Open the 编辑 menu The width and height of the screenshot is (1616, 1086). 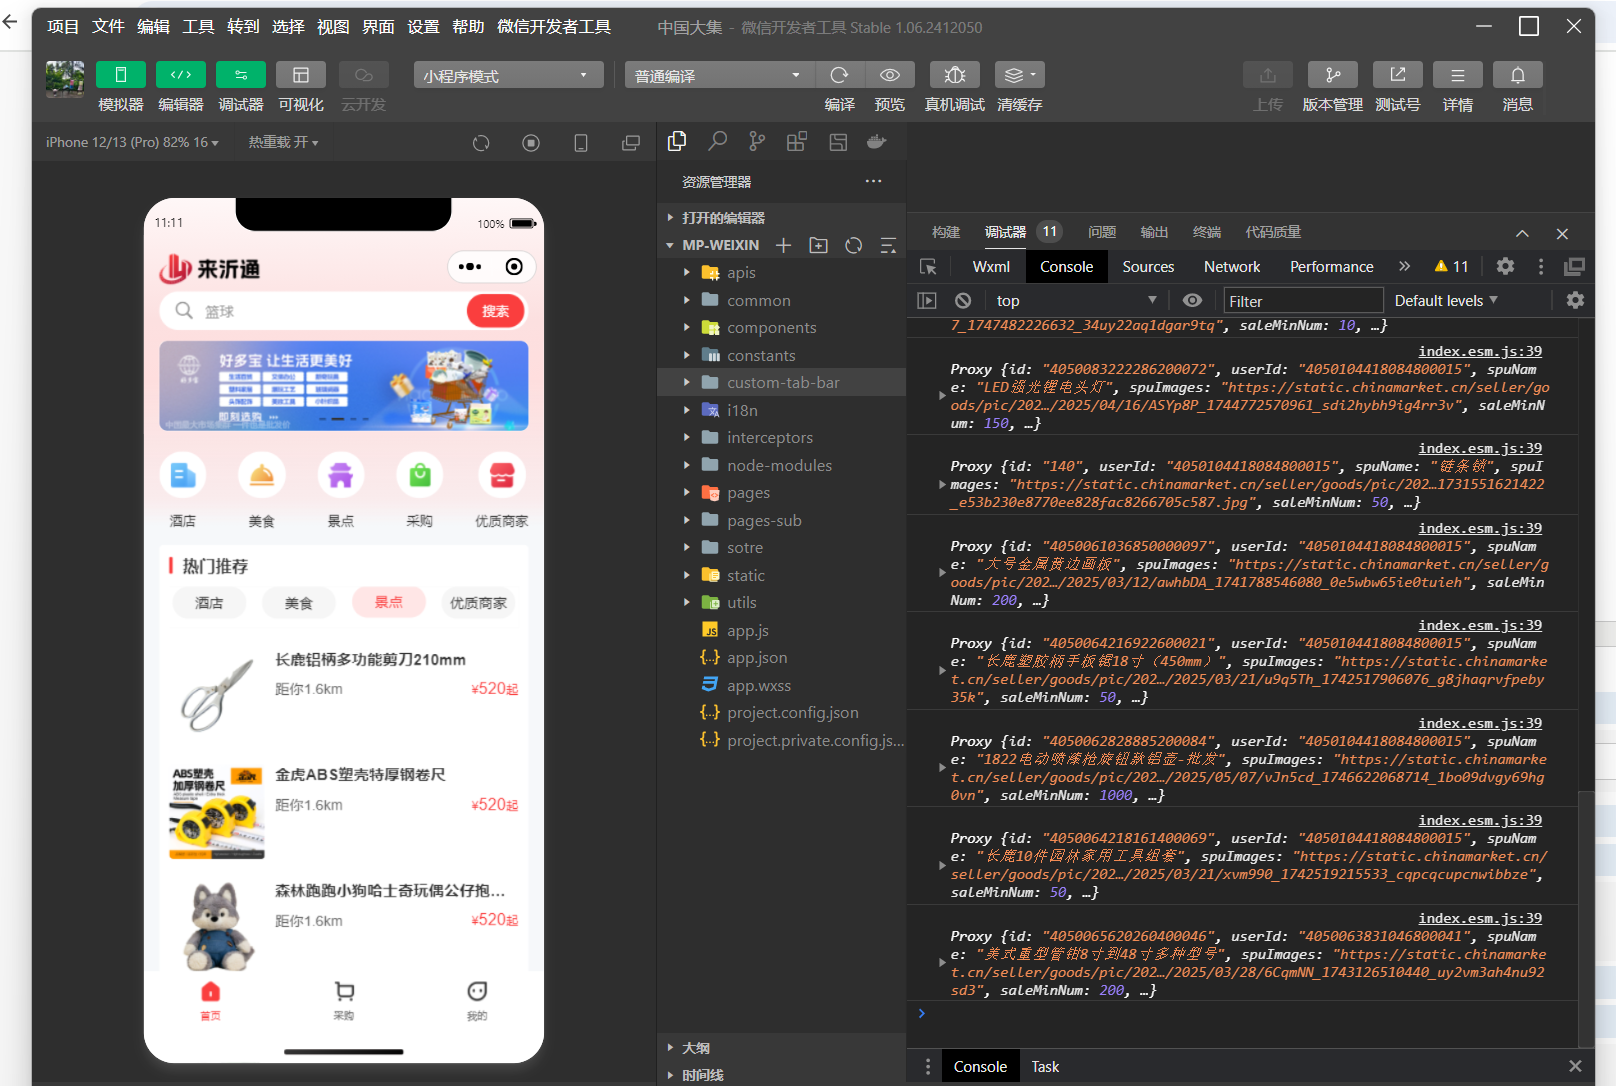[153, 27]
